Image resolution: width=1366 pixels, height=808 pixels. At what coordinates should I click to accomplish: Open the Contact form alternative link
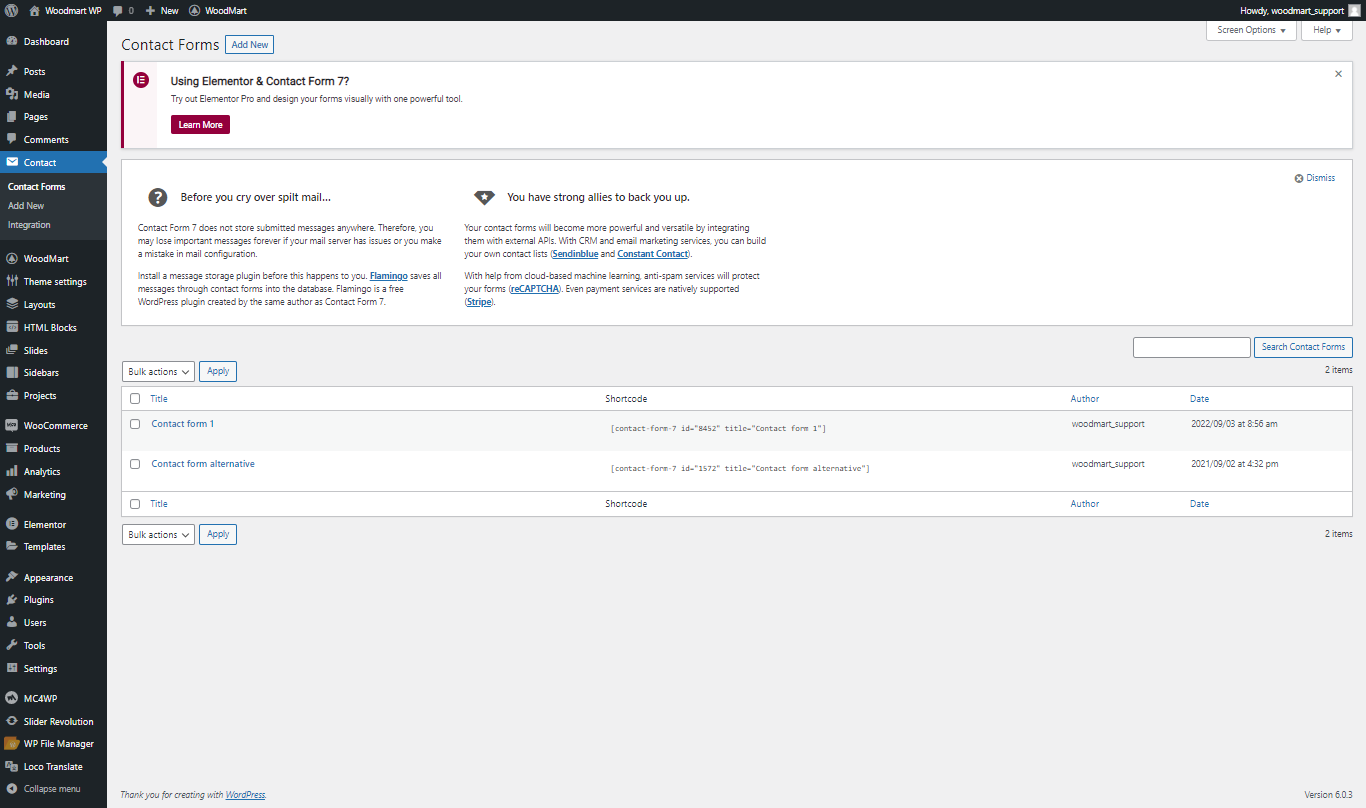pyautogui.click(x=203, y=464)
